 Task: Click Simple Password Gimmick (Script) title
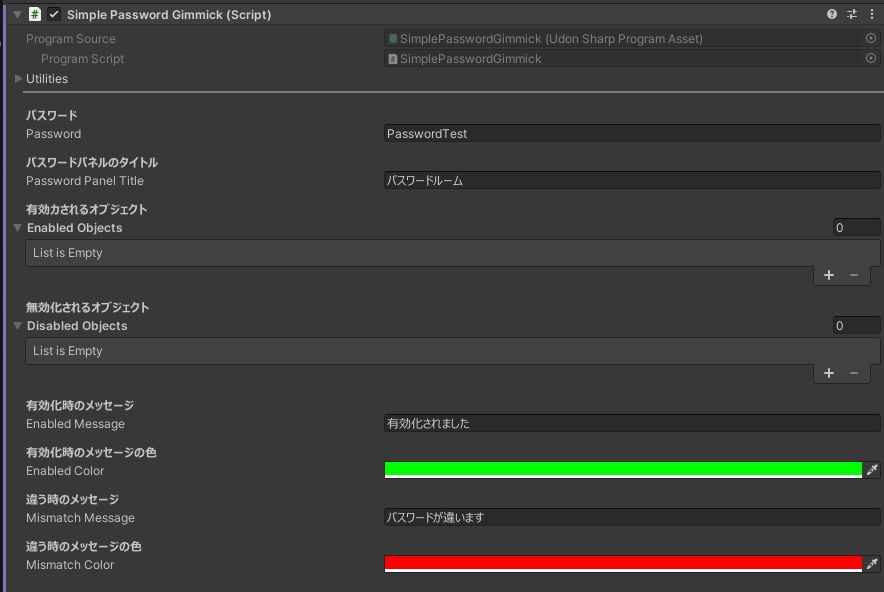169,15
